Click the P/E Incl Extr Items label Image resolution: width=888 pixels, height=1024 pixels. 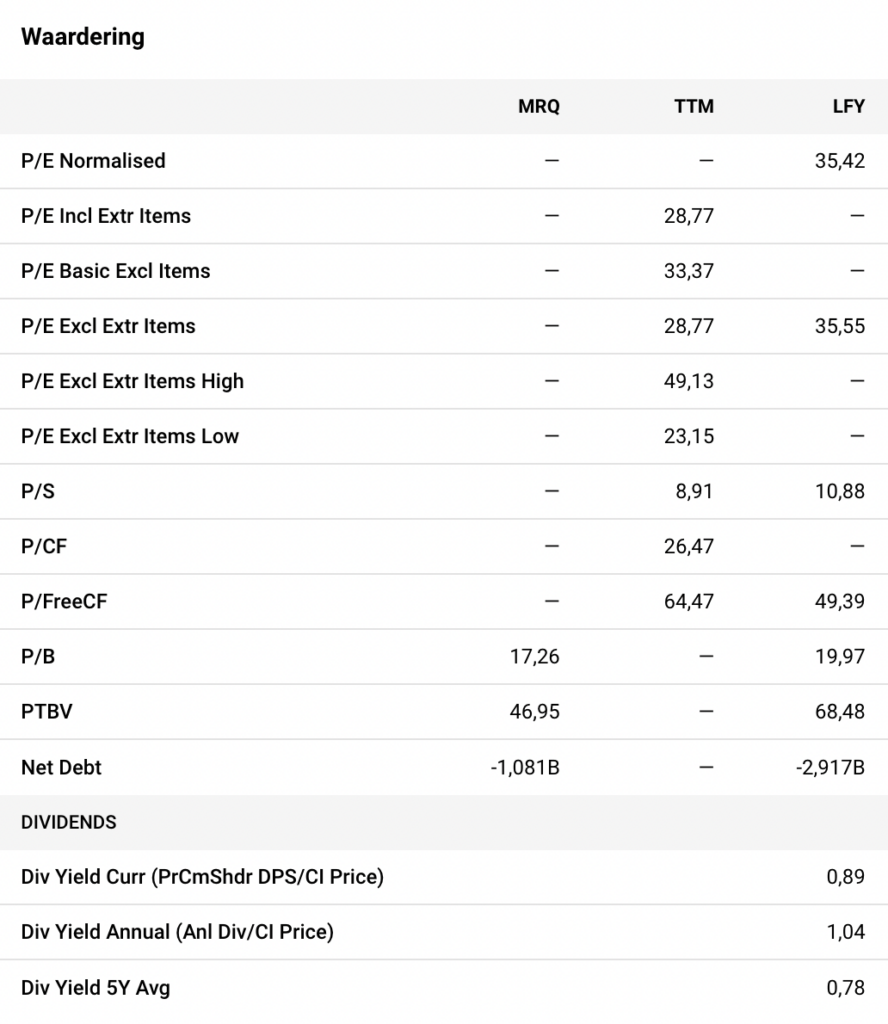tap(106, 216)
